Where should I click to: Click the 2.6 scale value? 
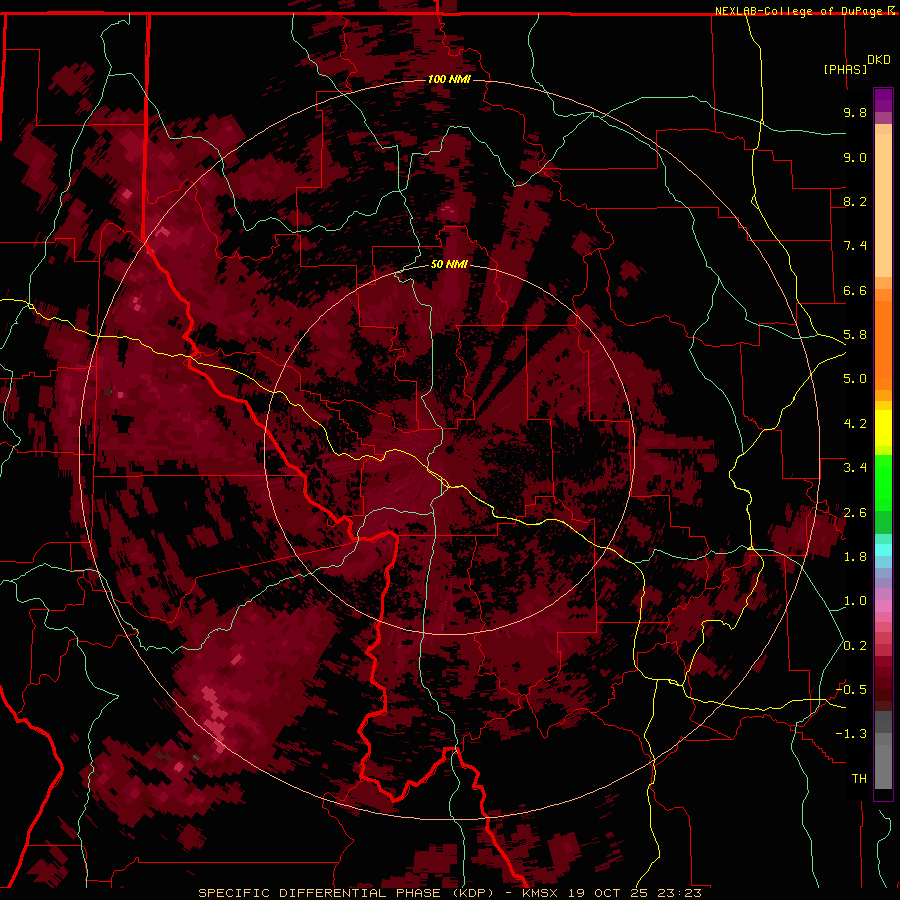click(x=855, y=512)
